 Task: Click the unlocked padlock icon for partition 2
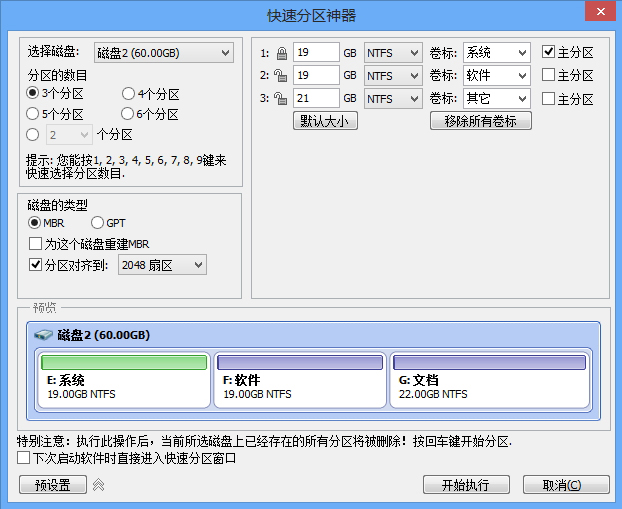point(280,75)
